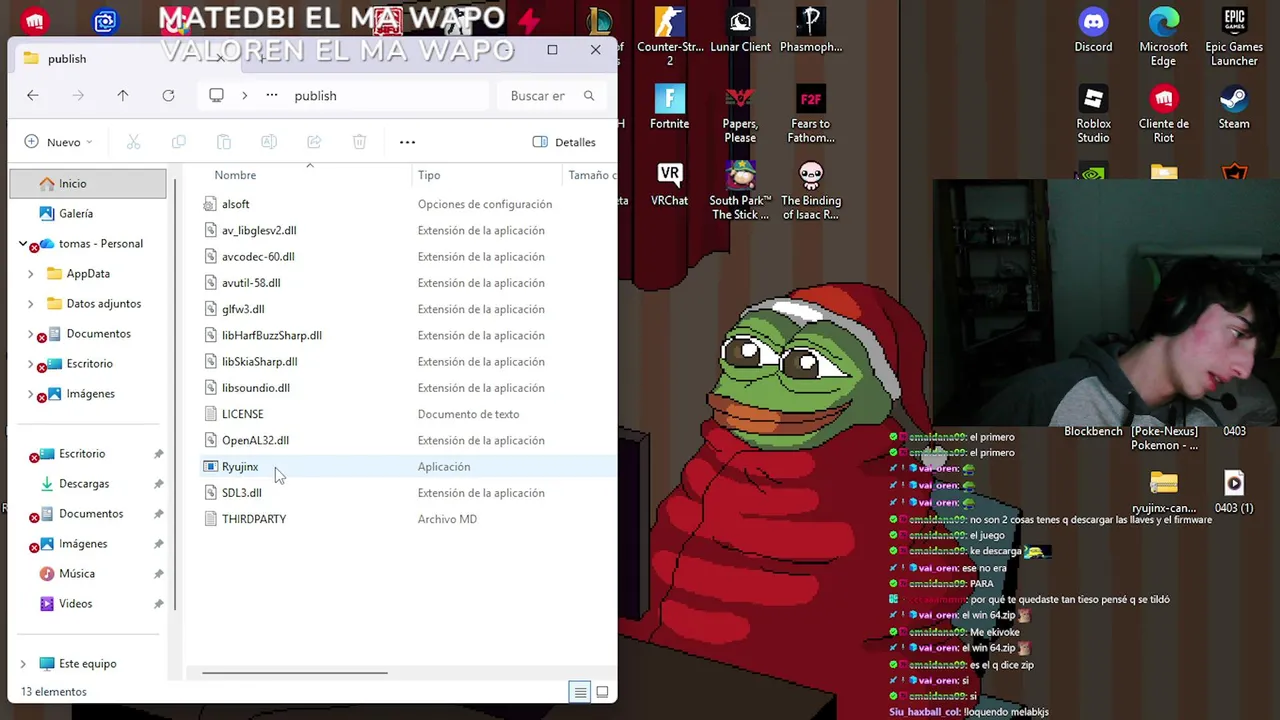Open 0403 (1) video file on desktop

[x=1234, y=491]
